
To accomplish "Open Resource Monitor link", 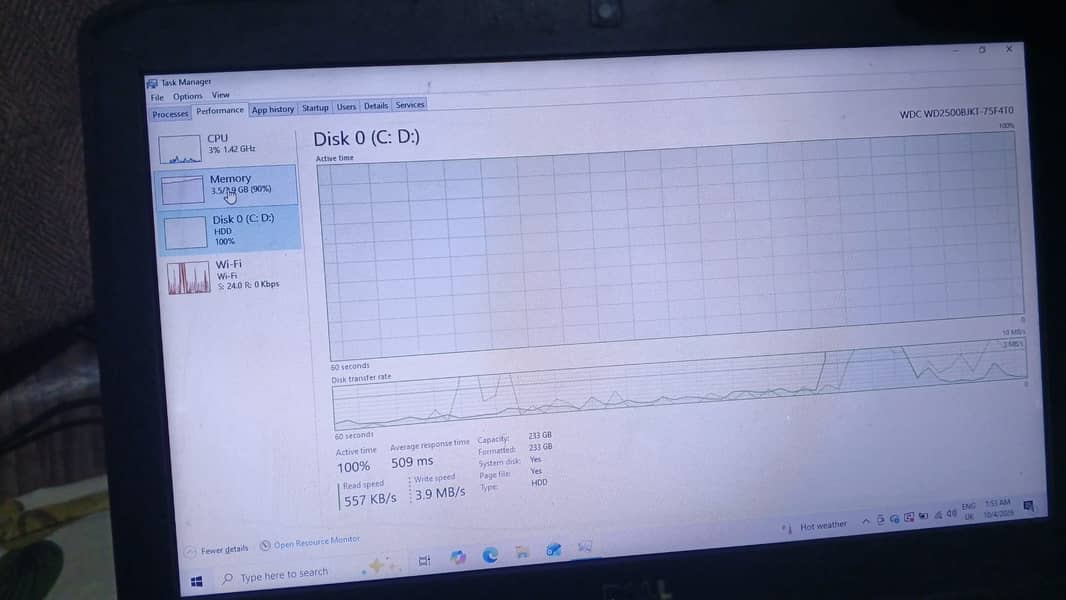I will tap(310, 542).
